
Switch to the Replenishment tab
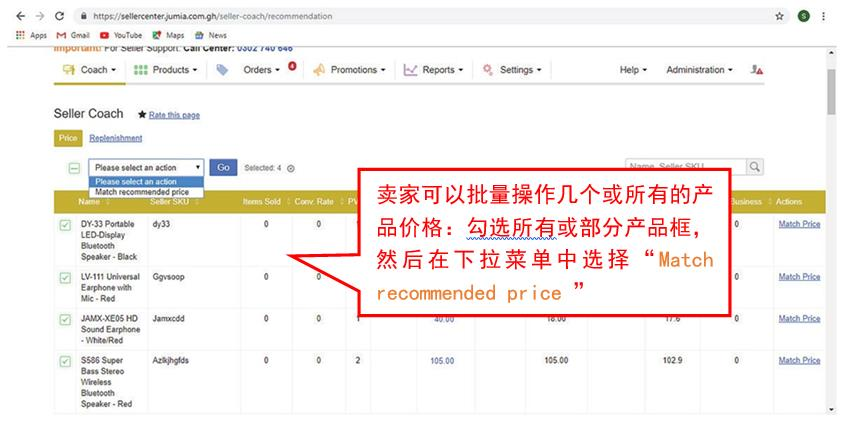pos(116,138)
